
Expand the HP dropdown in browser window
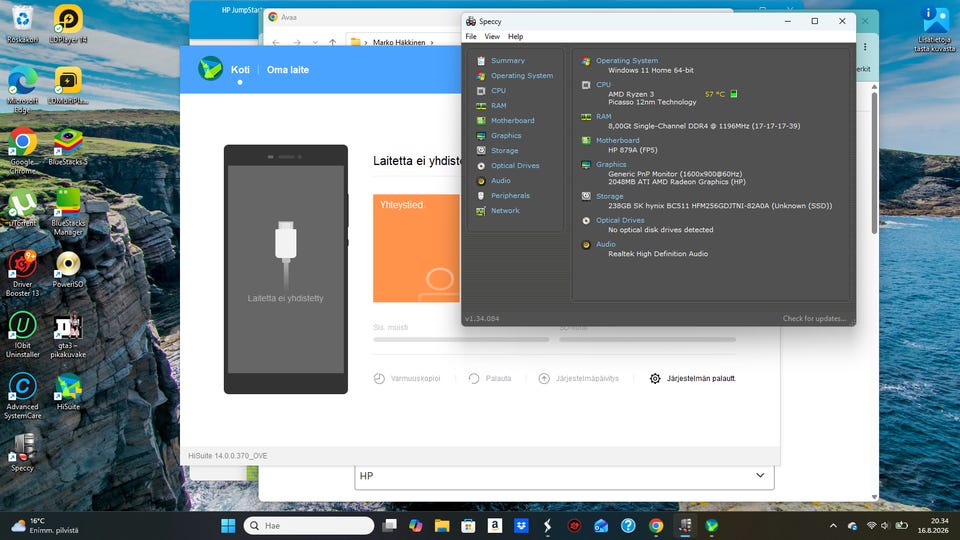564,476
